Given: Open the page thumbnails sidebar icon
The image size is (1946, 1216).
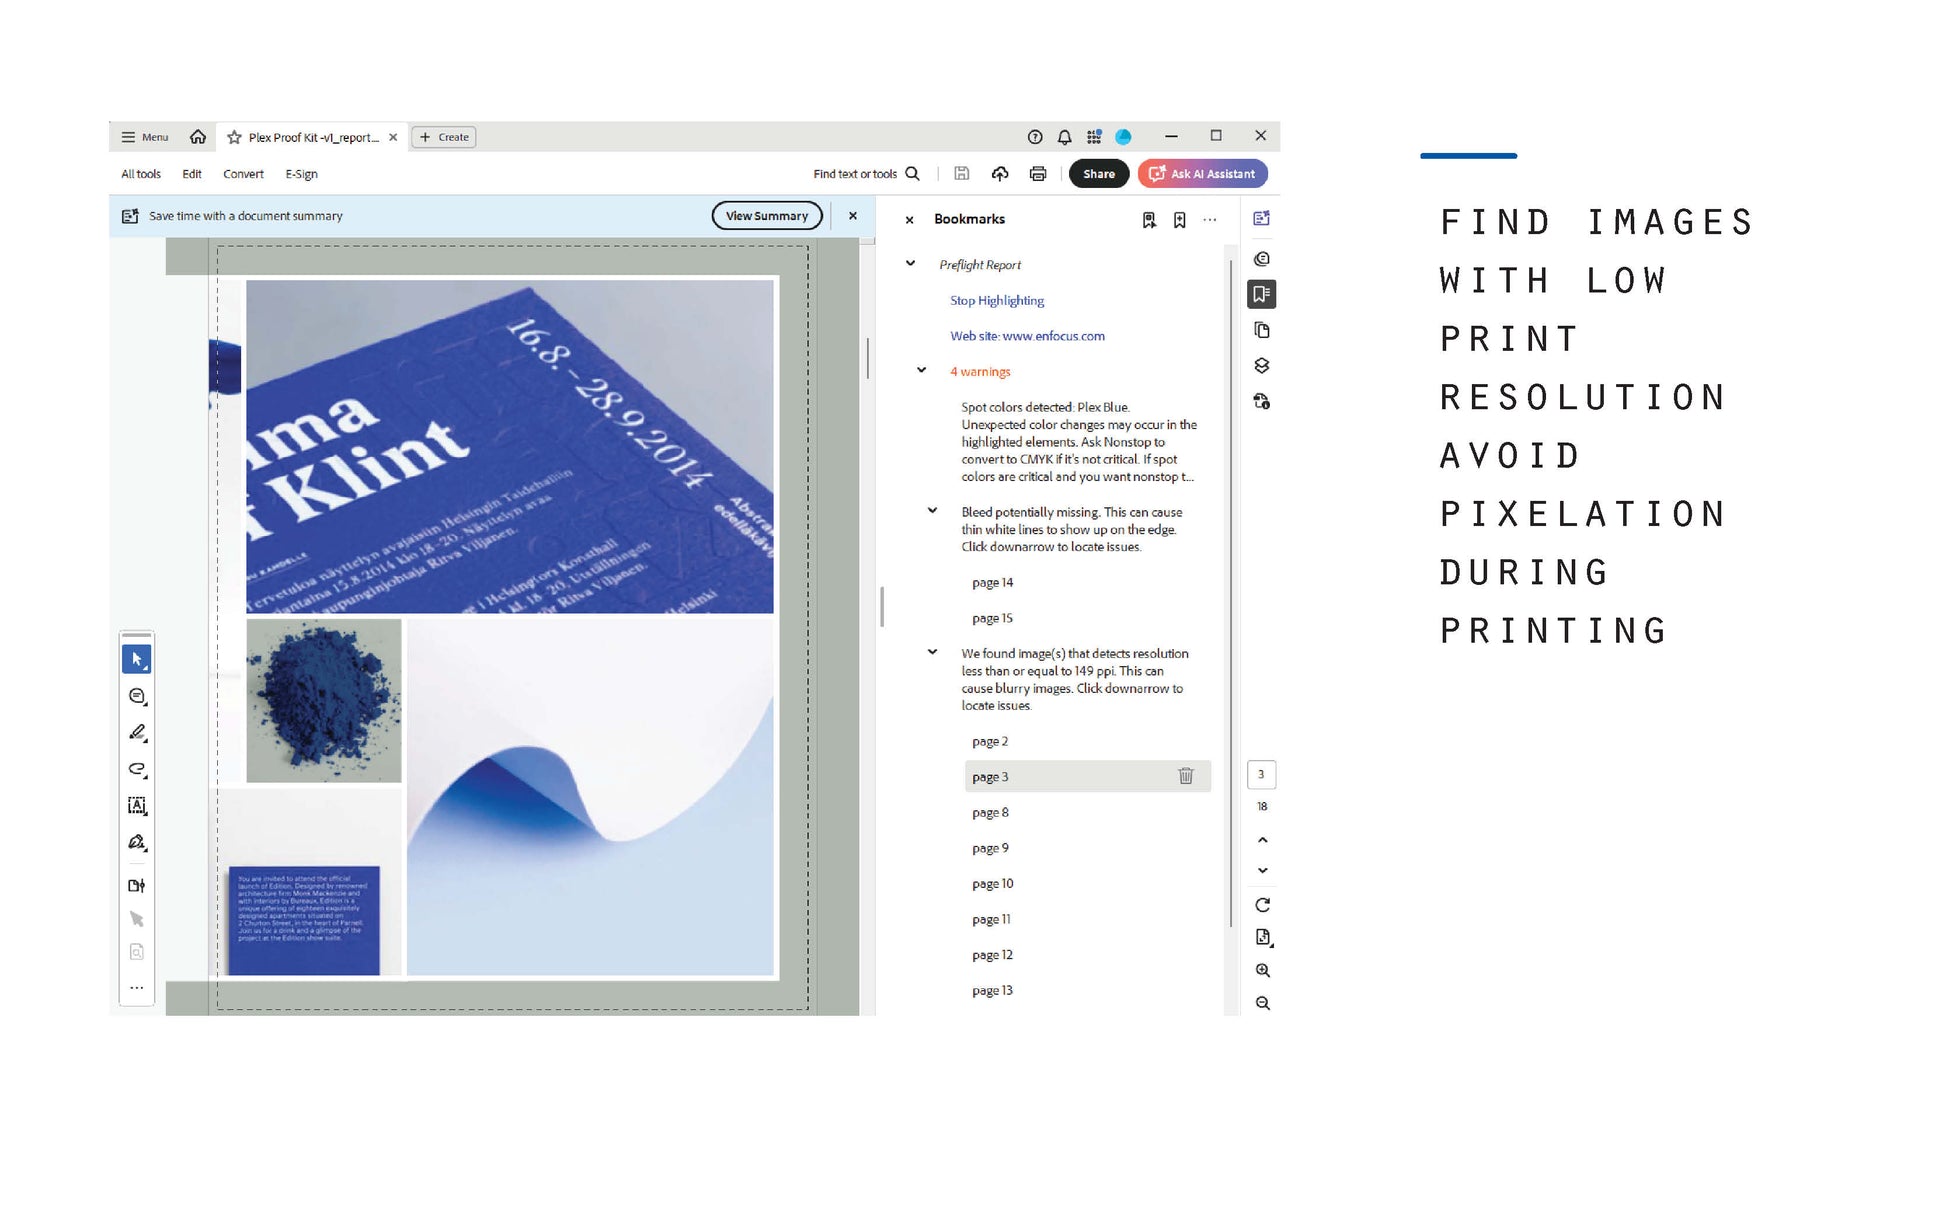Looking at the screenshot, I should 1262,330.
